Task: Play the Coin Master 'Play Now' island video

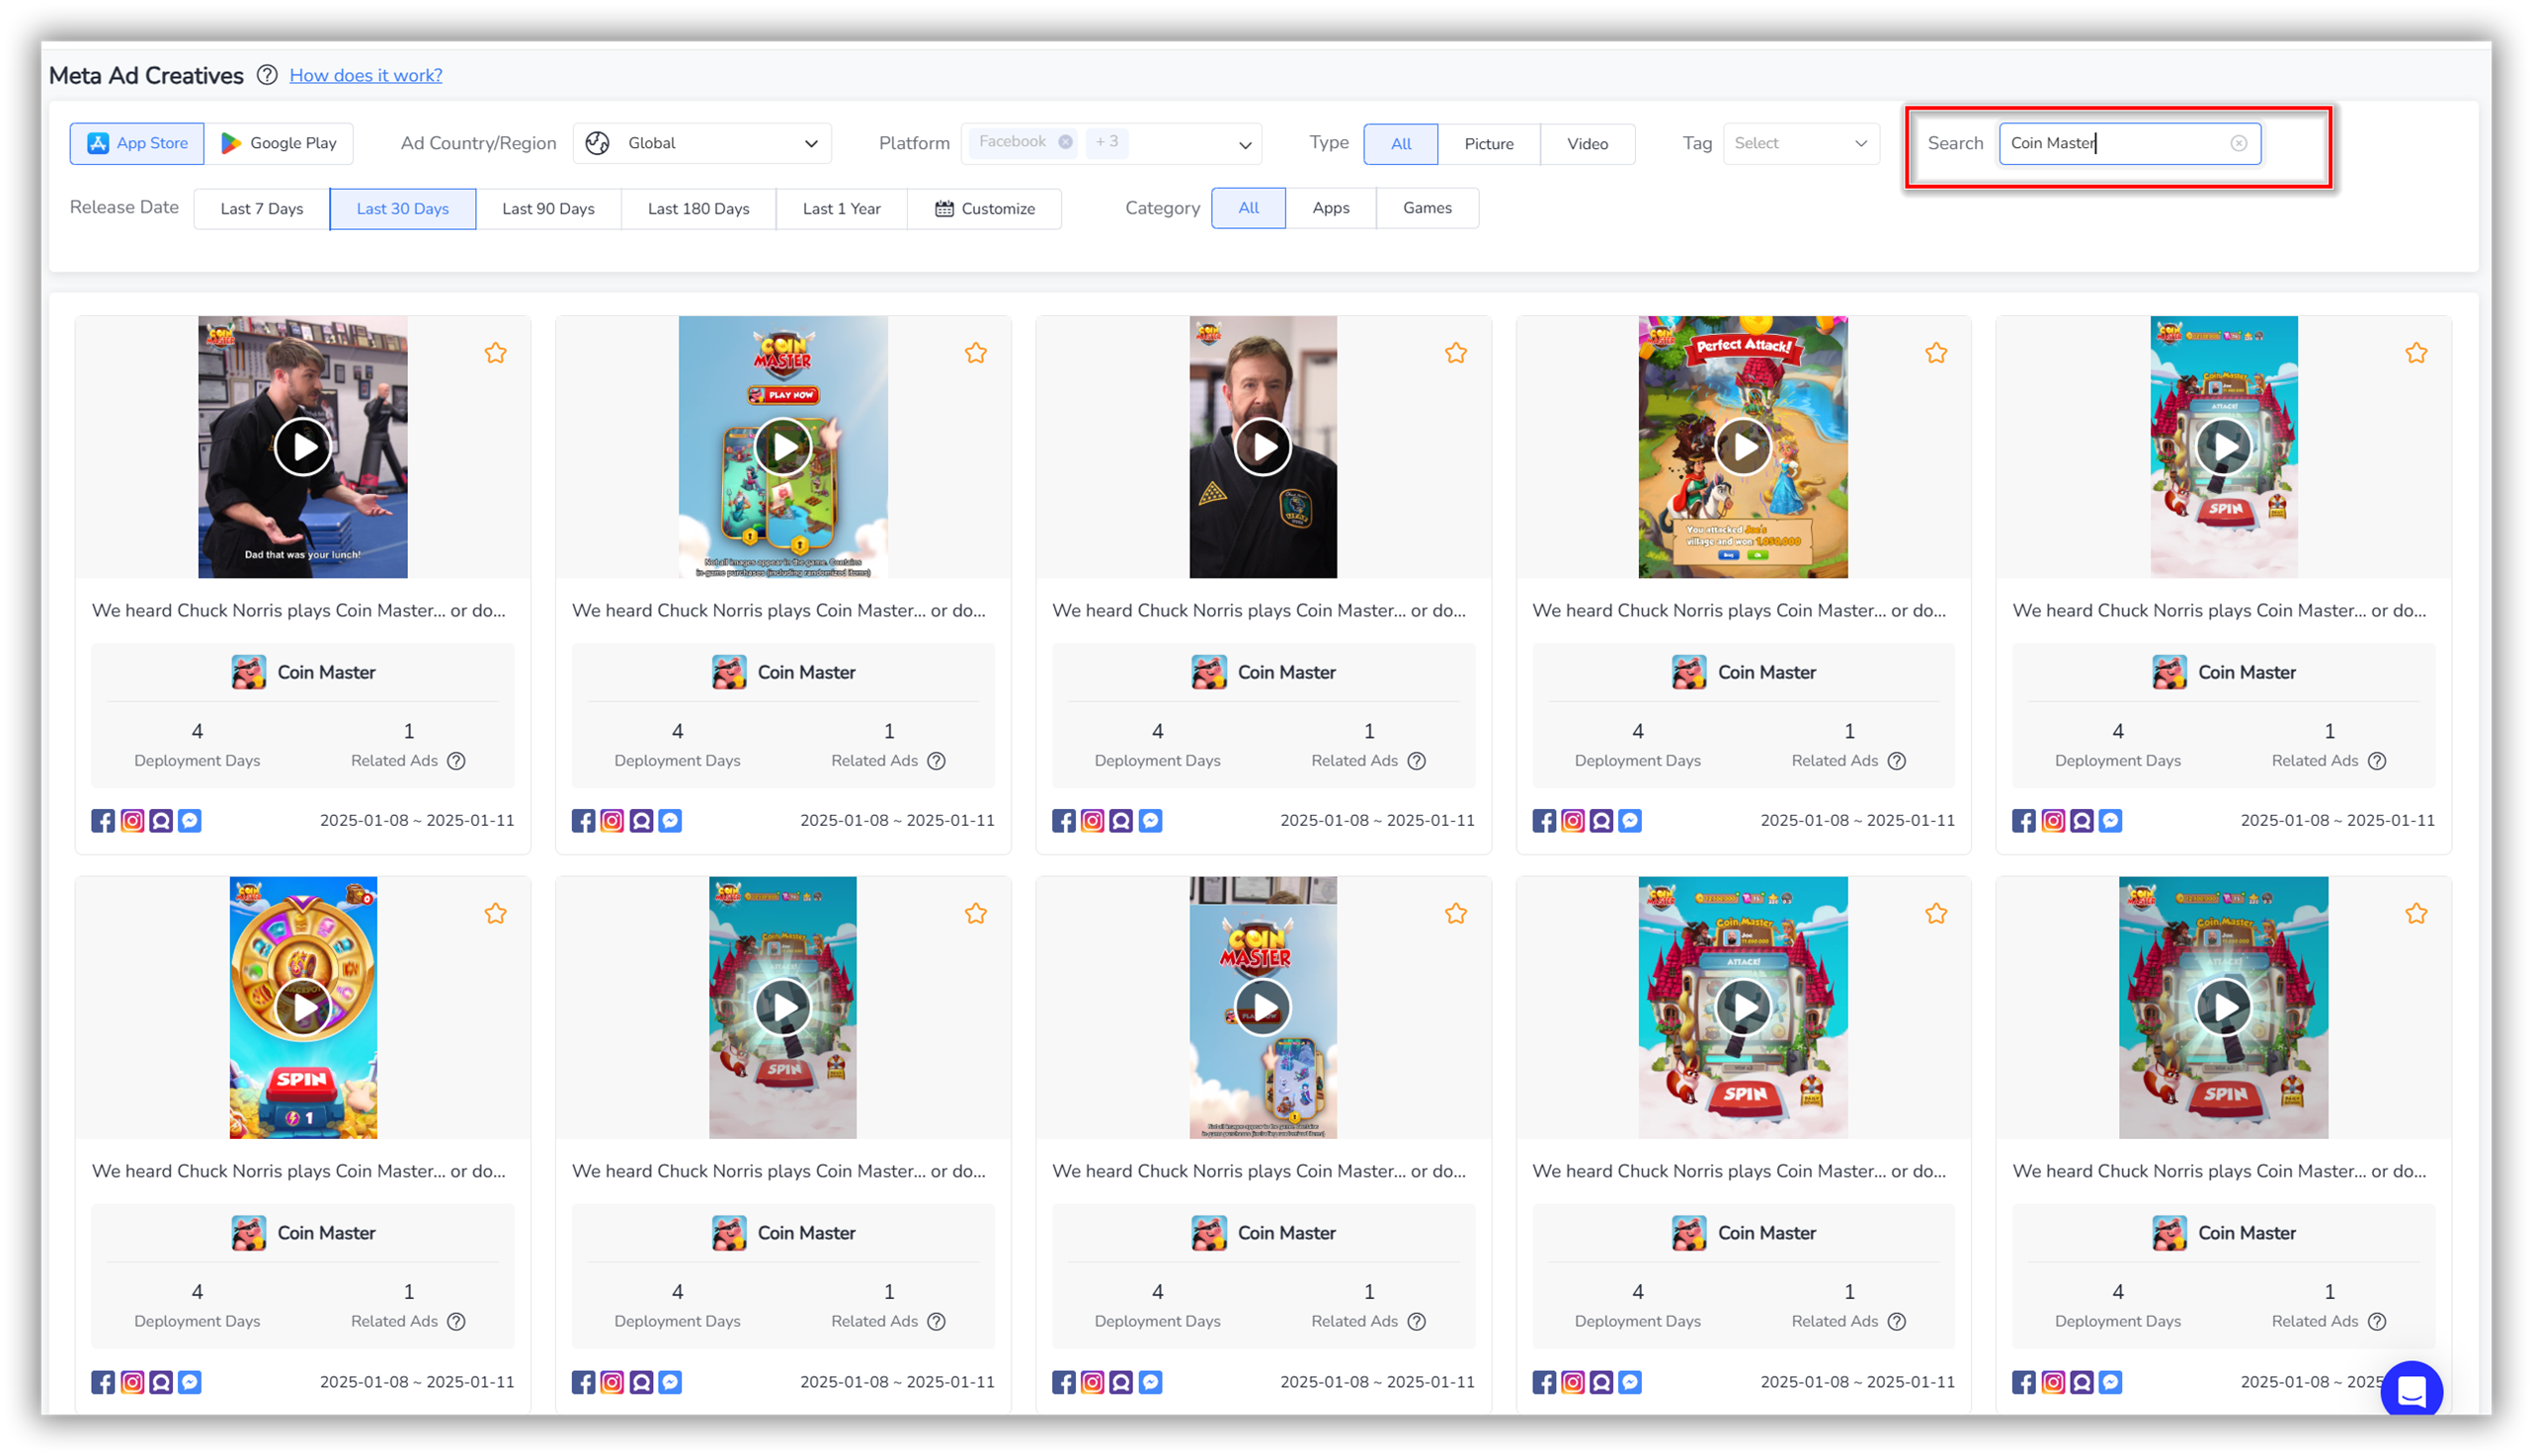Action: (x=783, y=447)
